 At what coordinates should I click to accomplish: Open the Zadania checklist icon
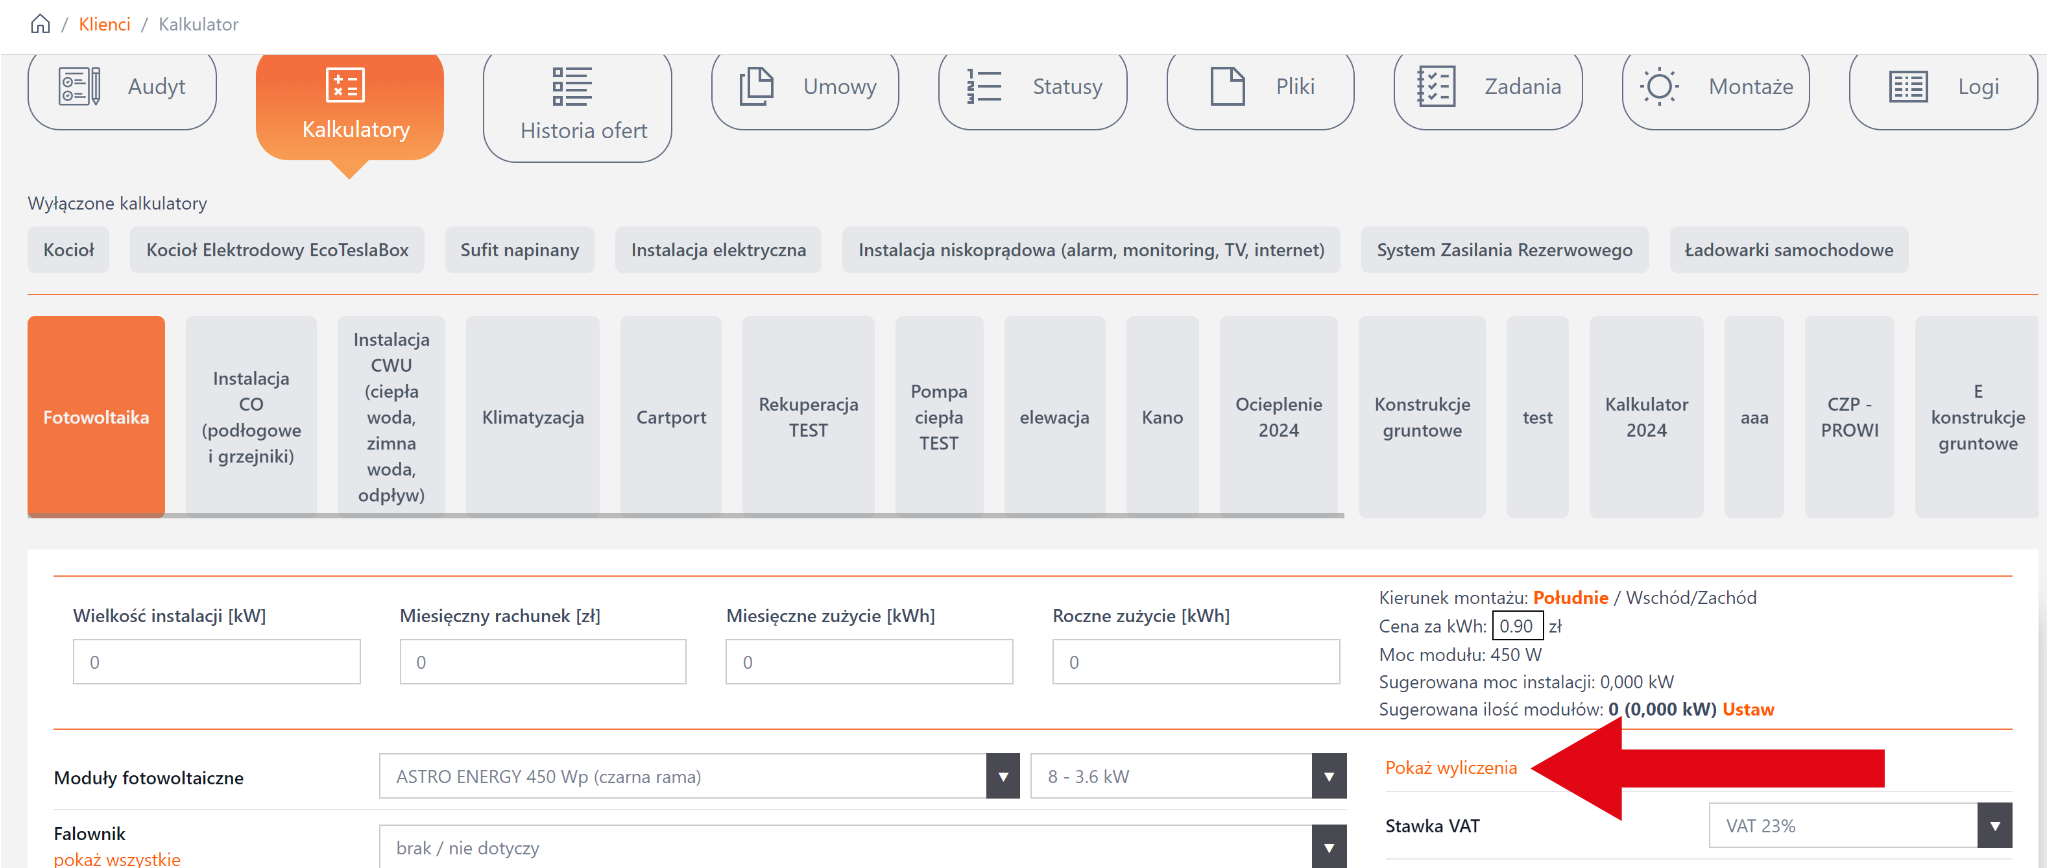tap(1436, 87)
